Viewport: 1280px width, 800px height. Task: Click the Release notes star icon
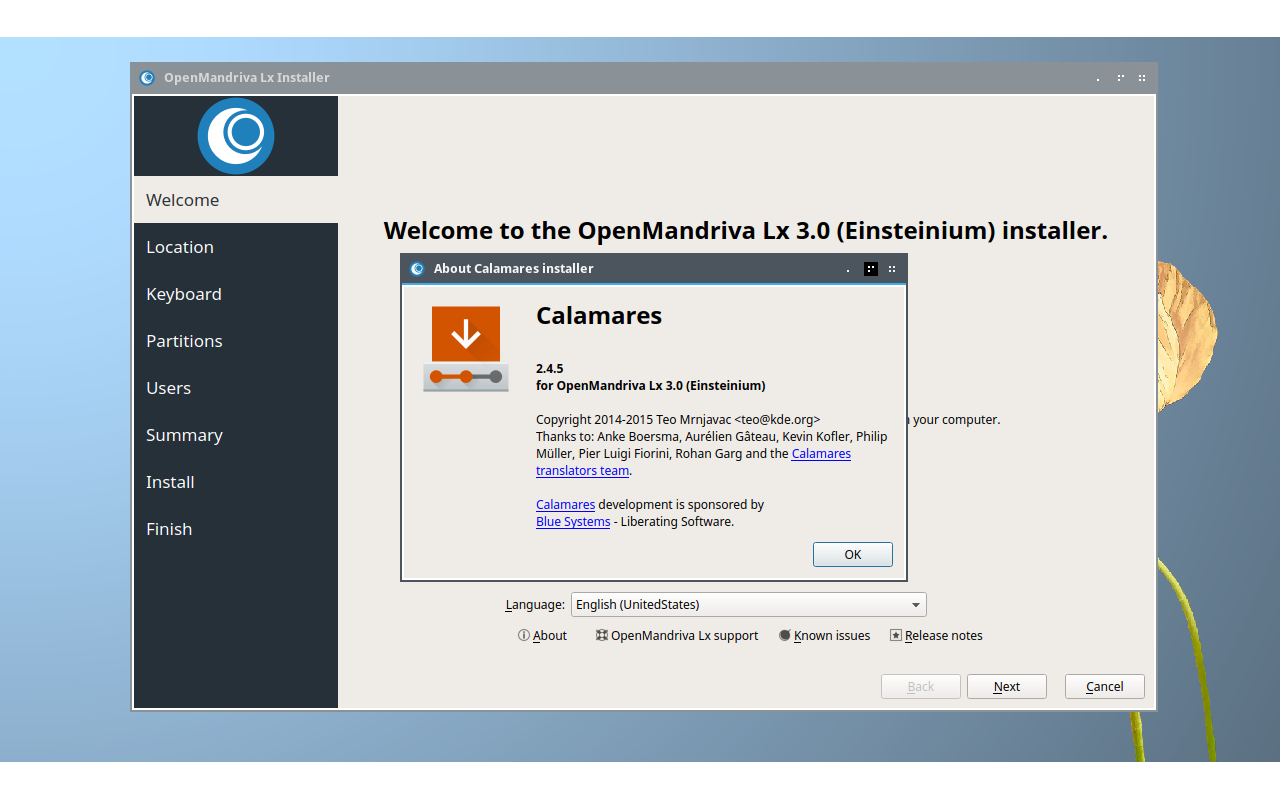[x=896, y=635]
